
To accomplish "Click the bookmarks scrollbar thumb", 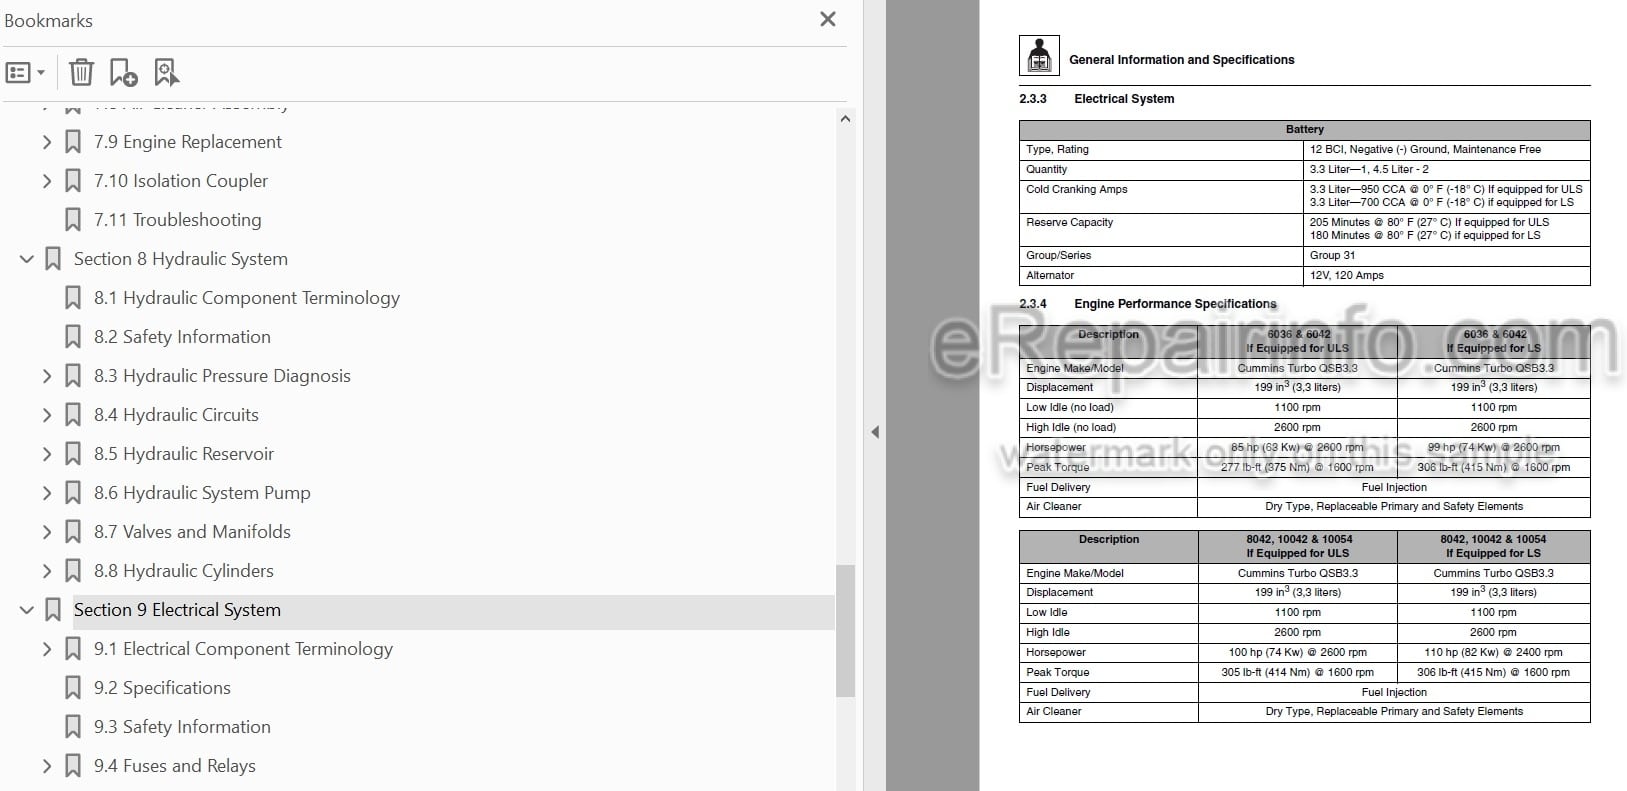I will [845, 630].
